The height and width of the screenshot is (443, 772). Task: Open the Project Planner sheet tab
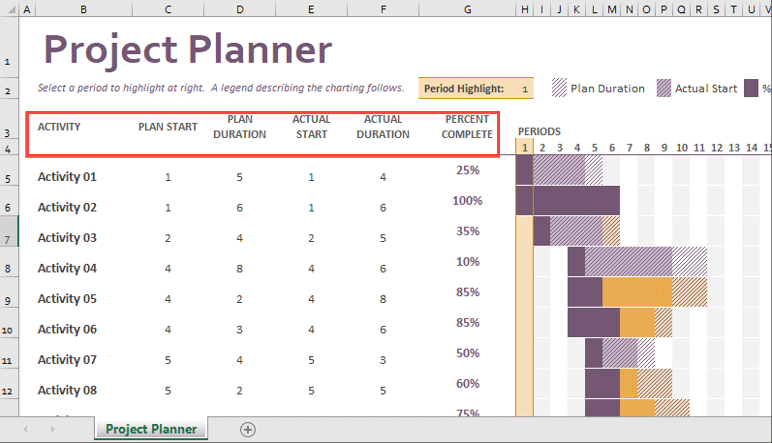[151, 429]
